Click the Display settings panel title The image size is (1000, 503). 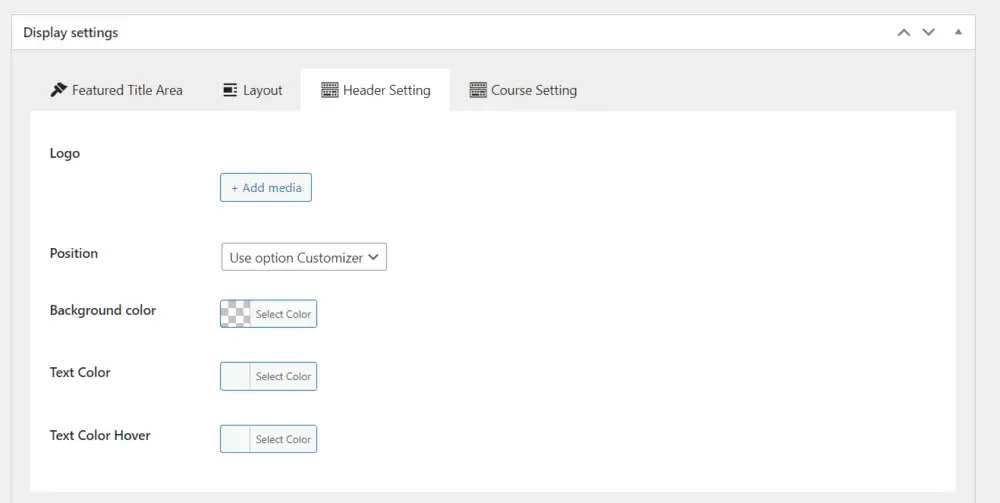tap(71, 33)
